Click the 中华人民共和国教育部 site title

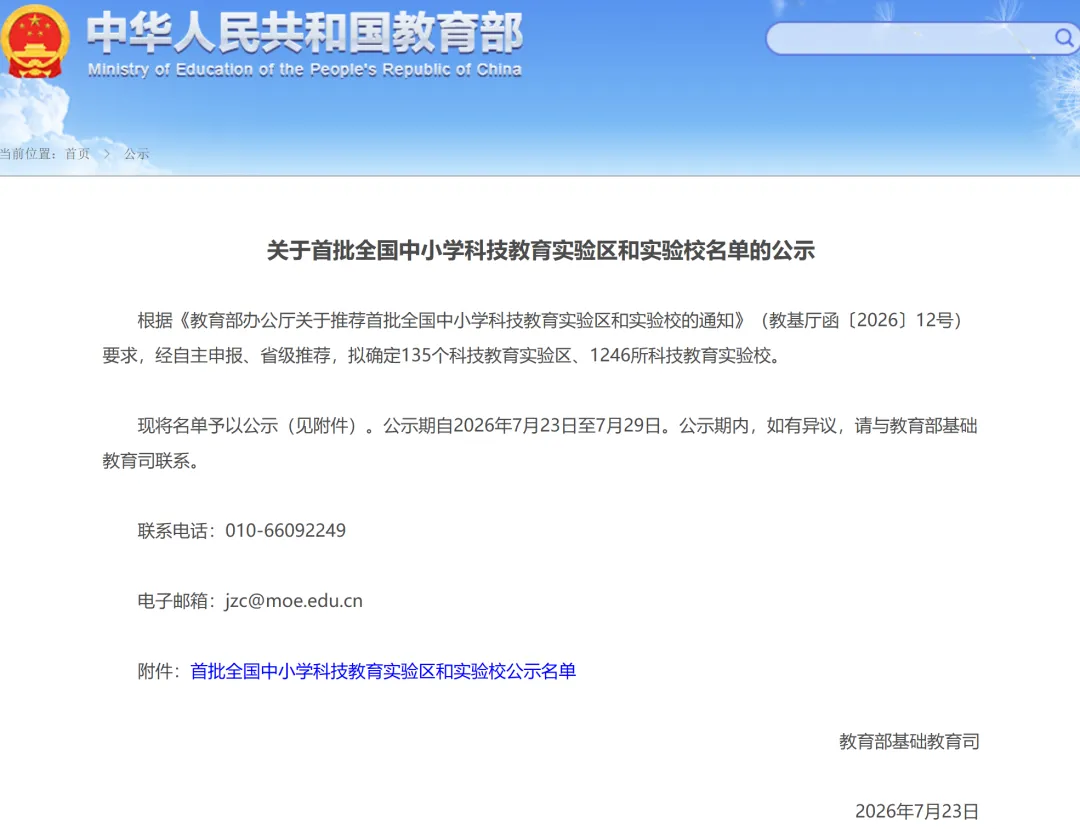(x=304, y=33)
